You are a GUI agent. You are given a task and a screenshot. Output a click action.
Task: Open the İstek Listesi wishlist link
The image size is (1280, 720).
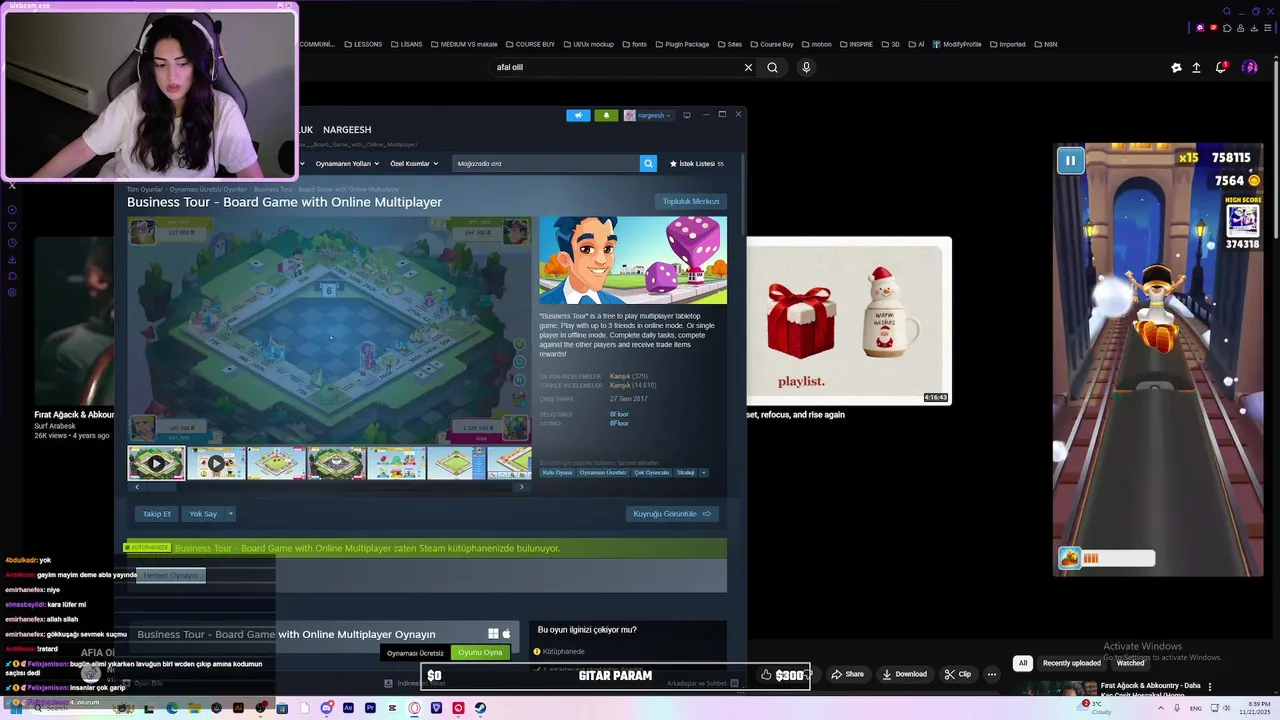point(696,163)
